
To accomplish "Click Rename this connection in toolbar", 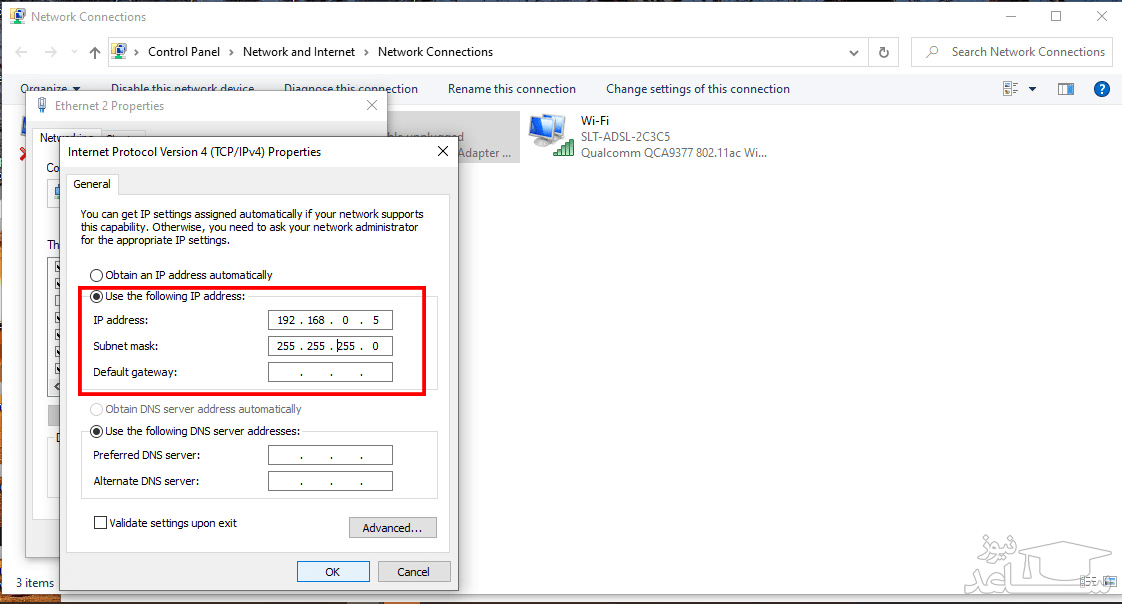I will (x=511, y=89).
